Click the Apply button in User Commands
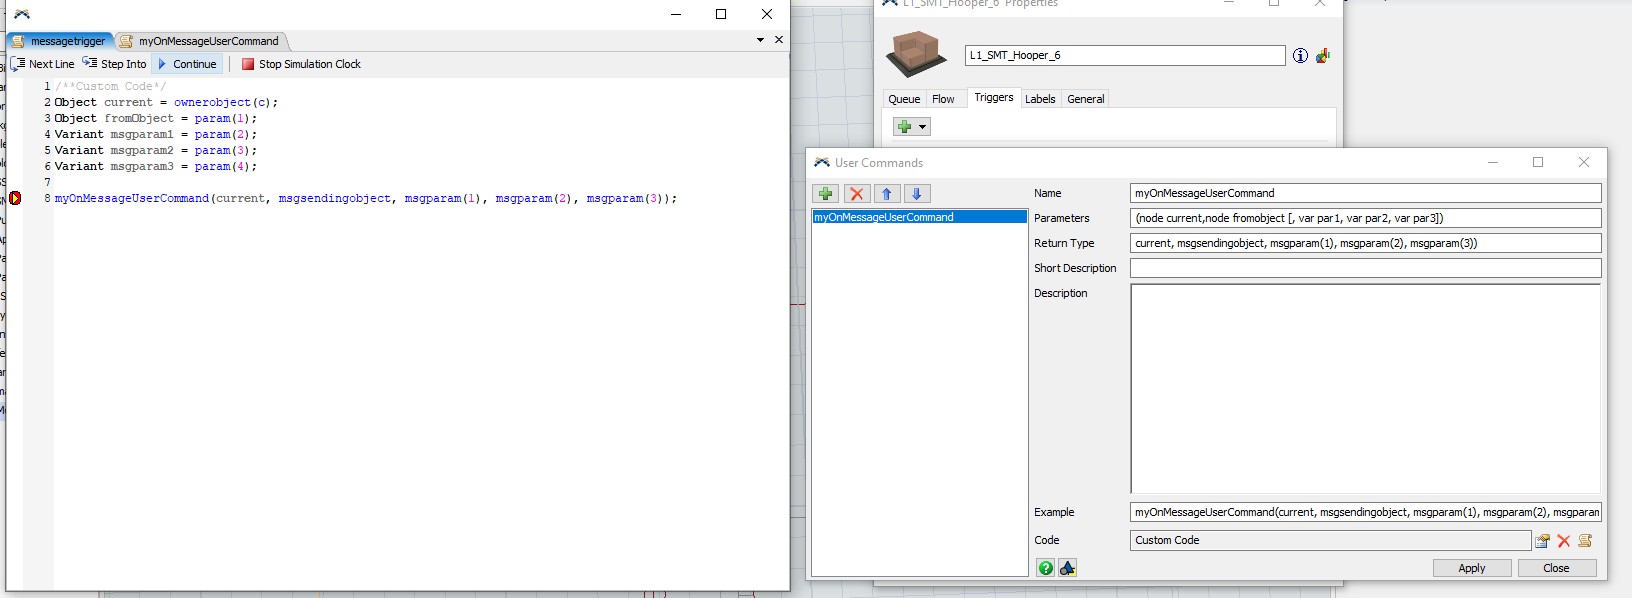 tap(1471, 568)
